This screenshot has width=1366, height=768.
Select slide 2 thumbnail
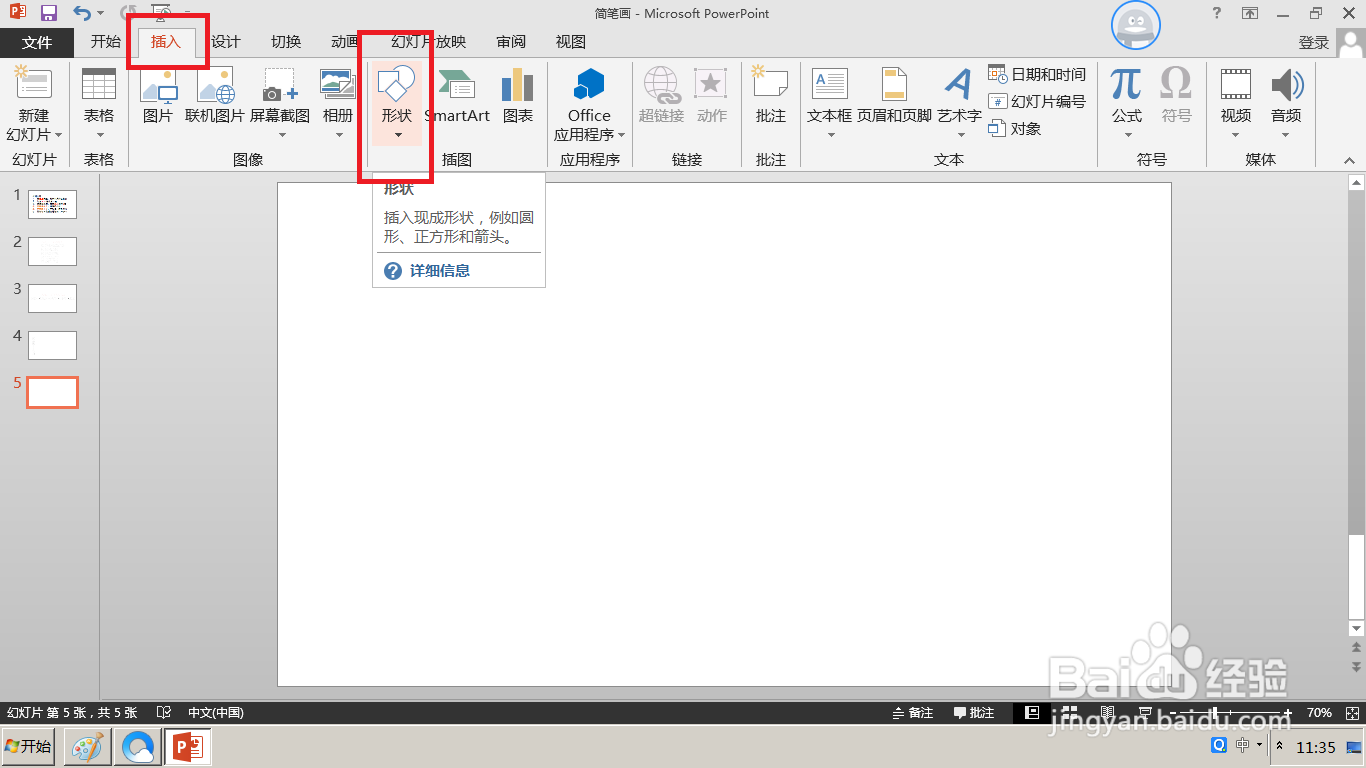click(52, 251)
